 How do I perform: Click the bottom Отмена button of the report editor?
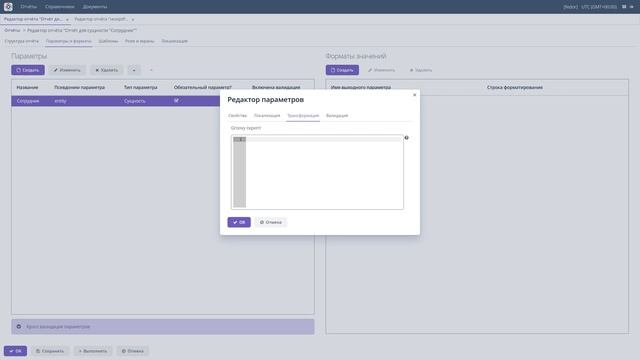[133, 351]
